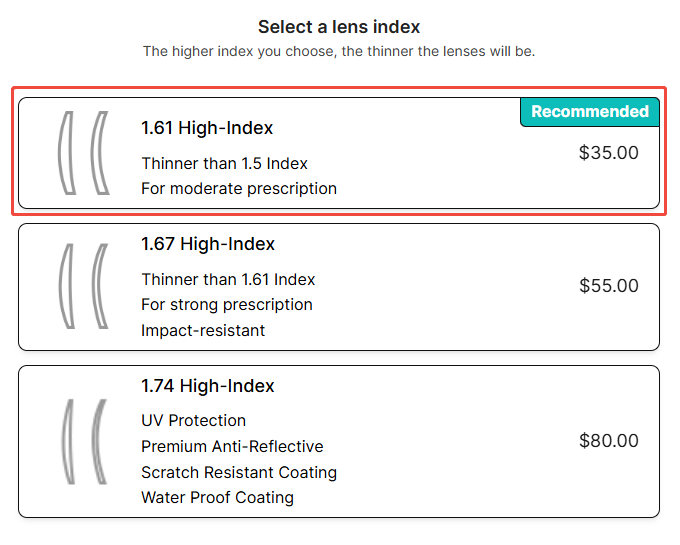Click the $80.00 price
680x545 pixels.
click(x=608, y=441)
